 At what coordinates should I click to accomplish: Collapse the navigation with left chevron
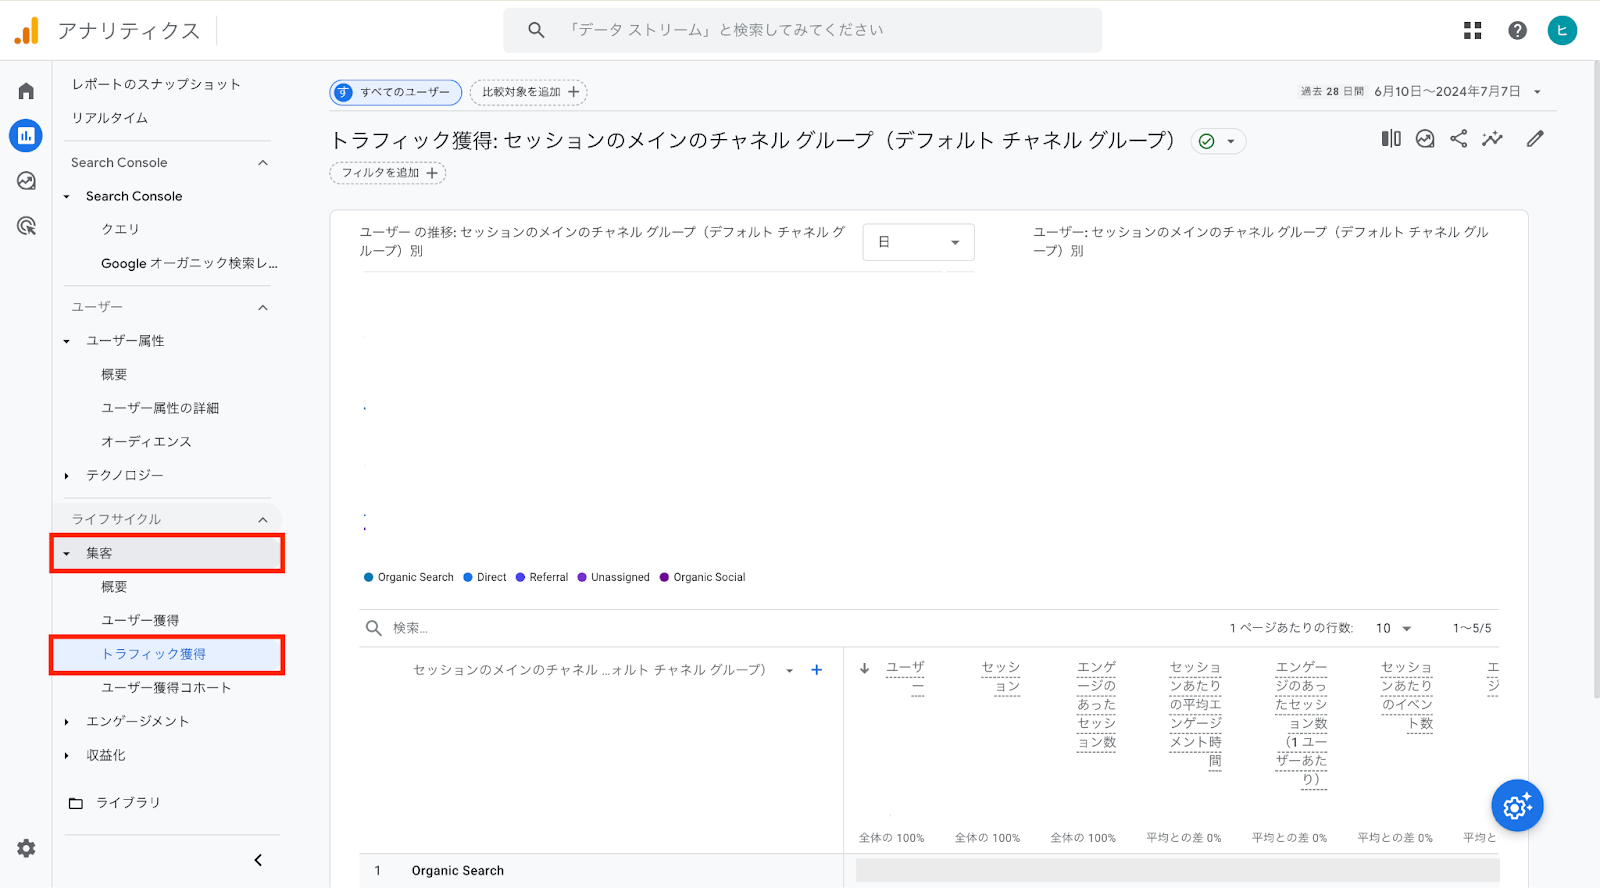tap(258, 860)
